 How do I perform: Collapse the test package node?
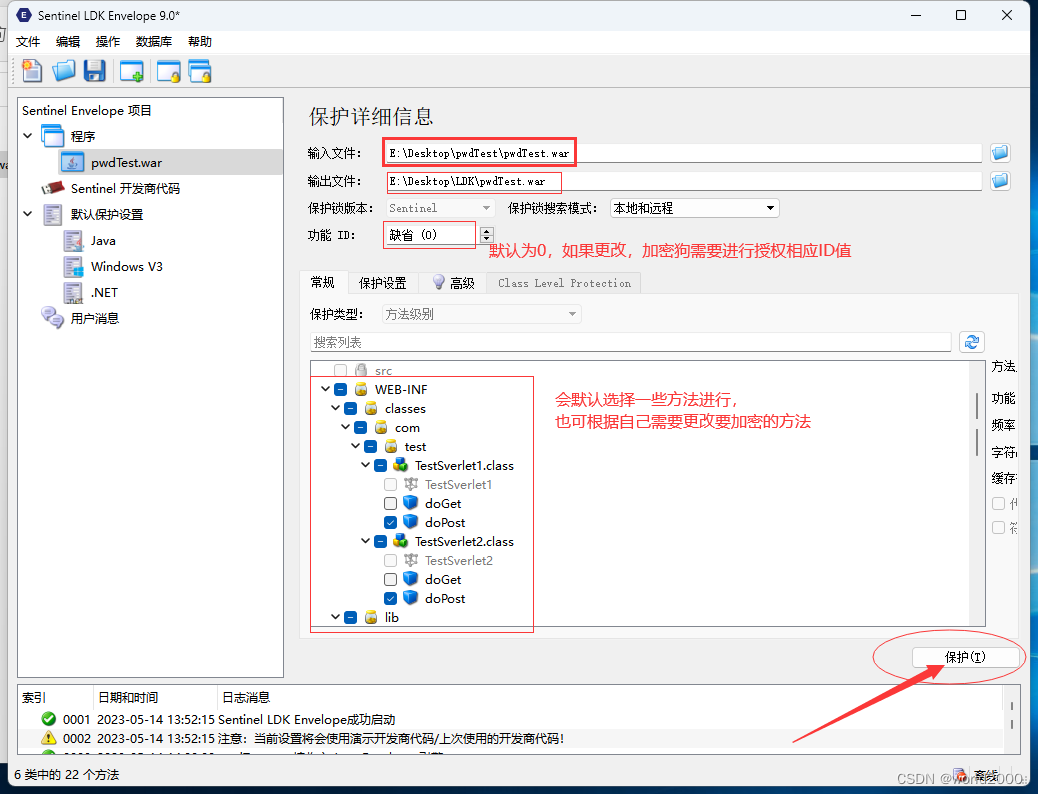coord(355,446)
